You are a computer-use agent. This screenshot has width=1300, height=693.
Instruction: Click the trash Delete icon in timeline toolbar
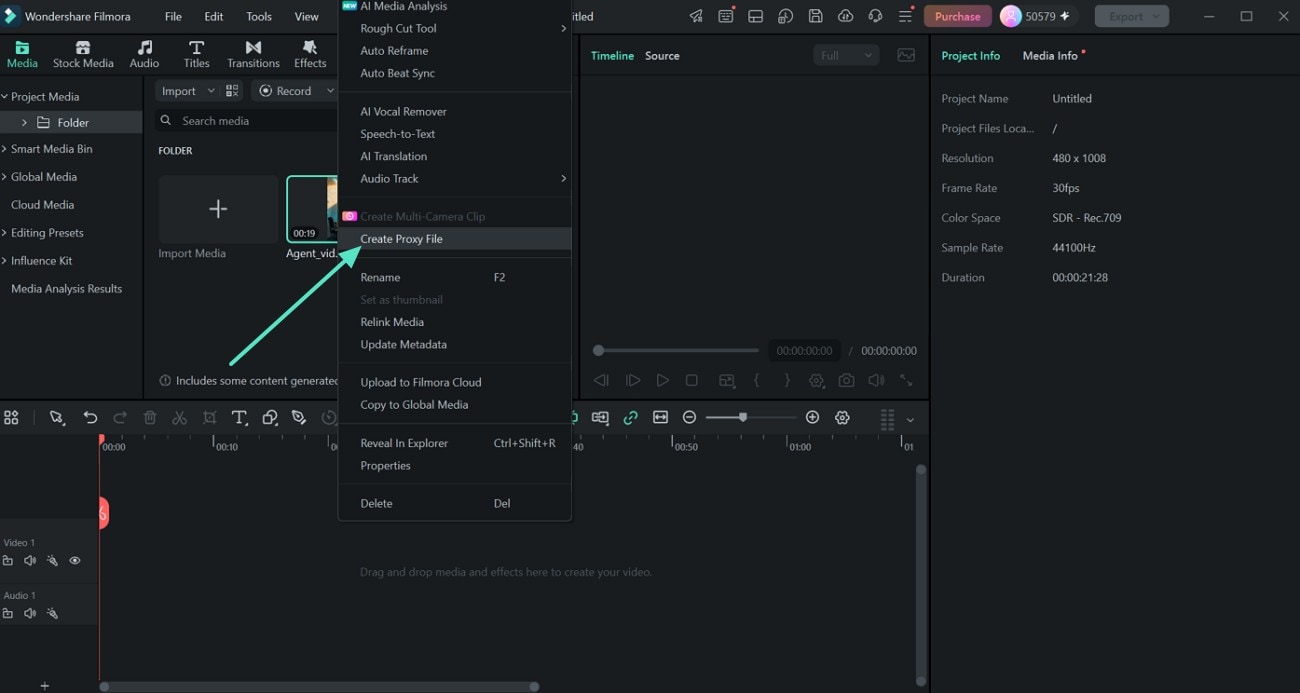coord(150,418)
